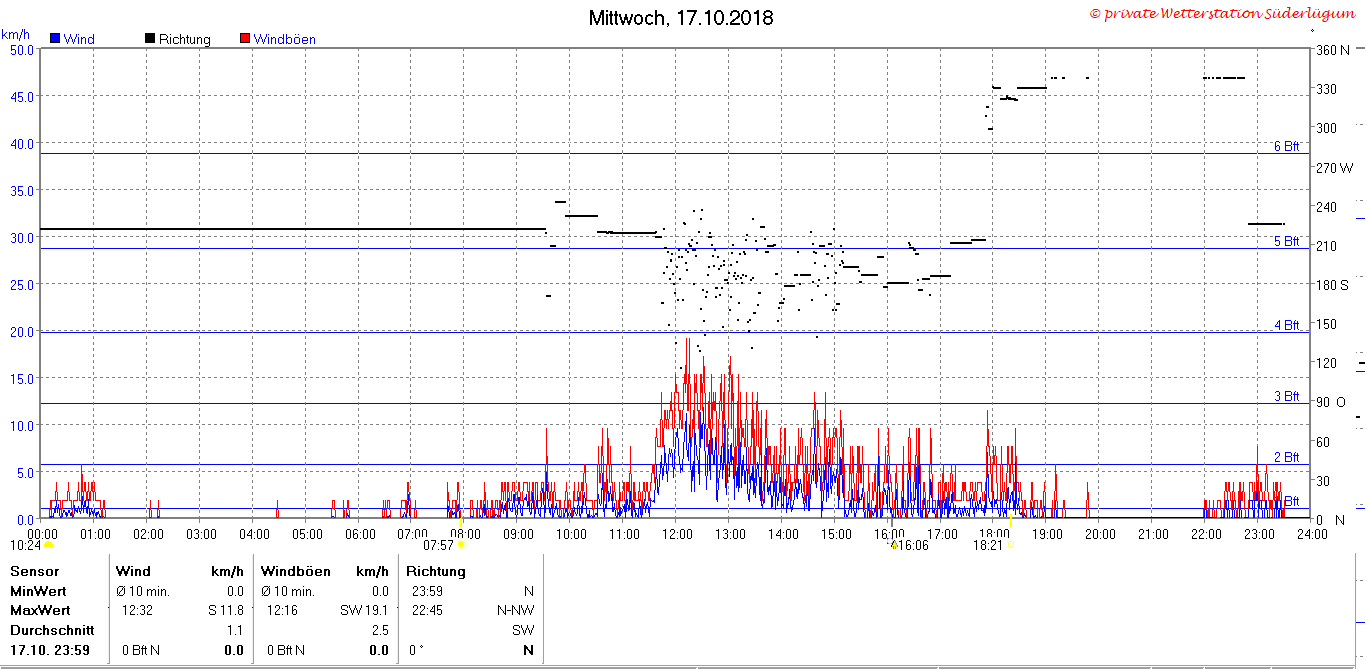This screenshot has width=1366, height=669.
Task: Click the Sensor column header
Action: click(x=34, y=571)
